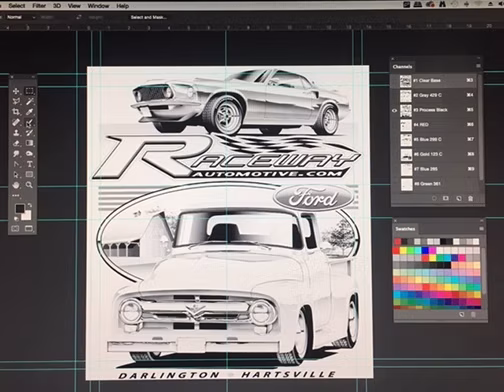Switch to the Swatches tab
Viewport: 504px width, 392px height.
(x=405, y=229)
